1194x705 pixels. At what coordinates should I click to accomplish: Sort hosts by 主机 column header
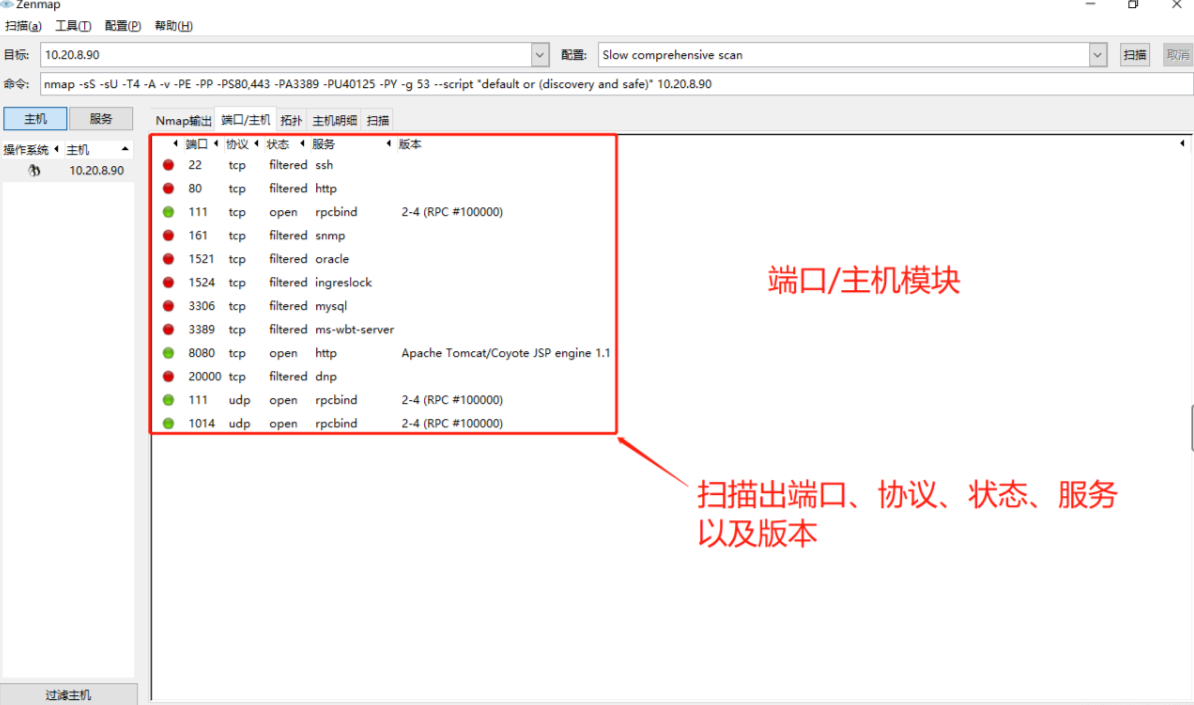(x=78, y=149)
